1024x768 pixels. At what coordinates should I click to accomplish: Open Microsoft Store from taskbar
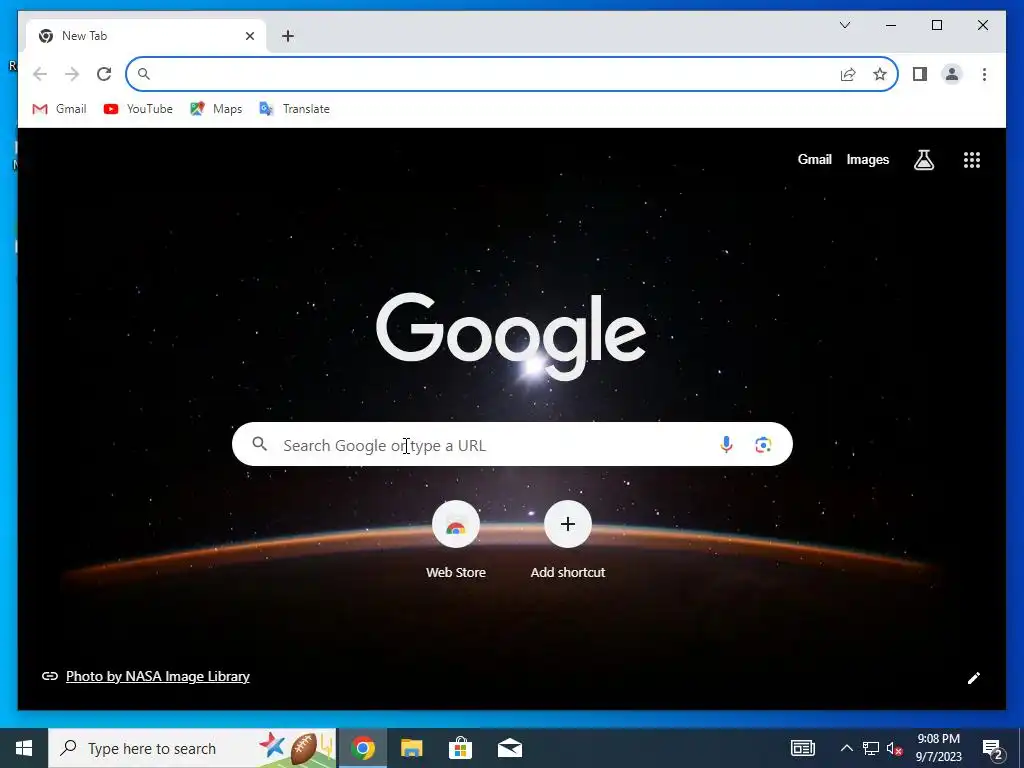point(460,748)
